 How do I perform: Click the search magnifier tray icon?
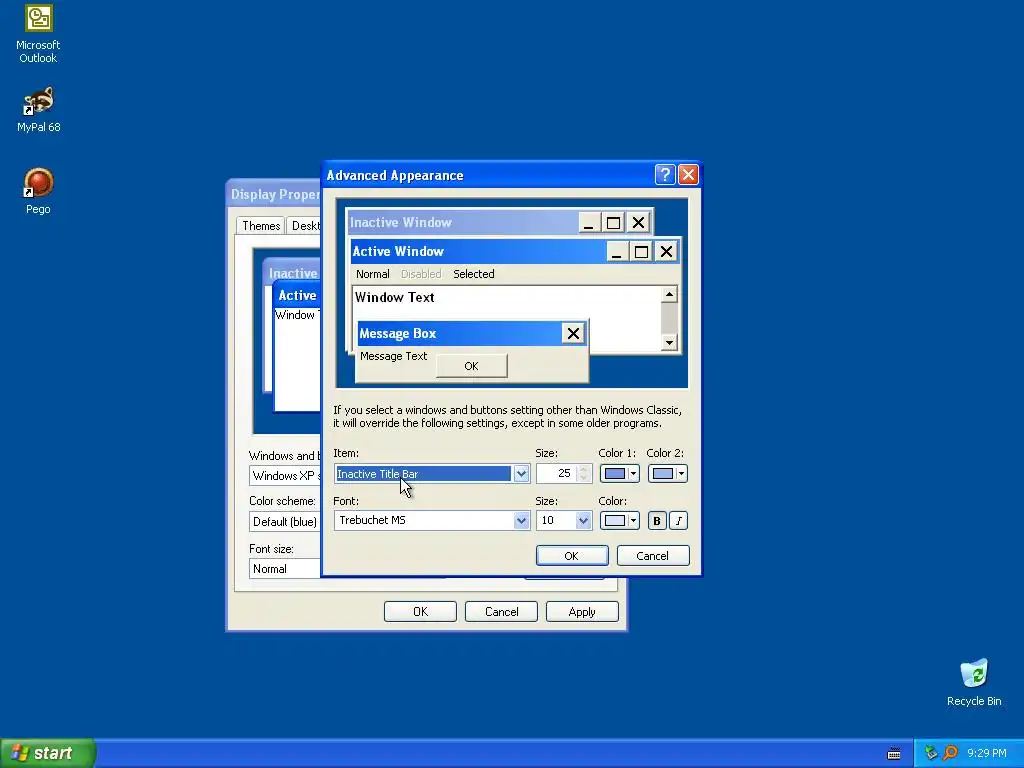950,753
